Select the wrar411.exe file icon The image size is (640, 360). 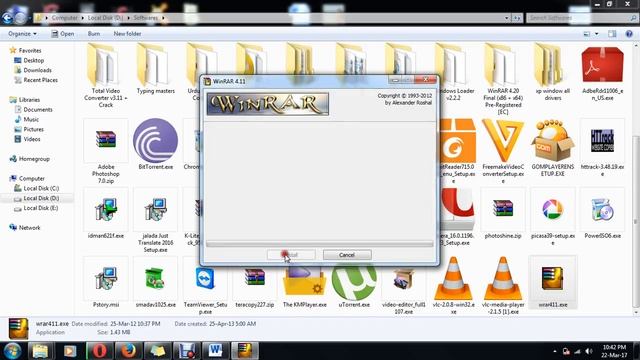(x=552, y=278)
